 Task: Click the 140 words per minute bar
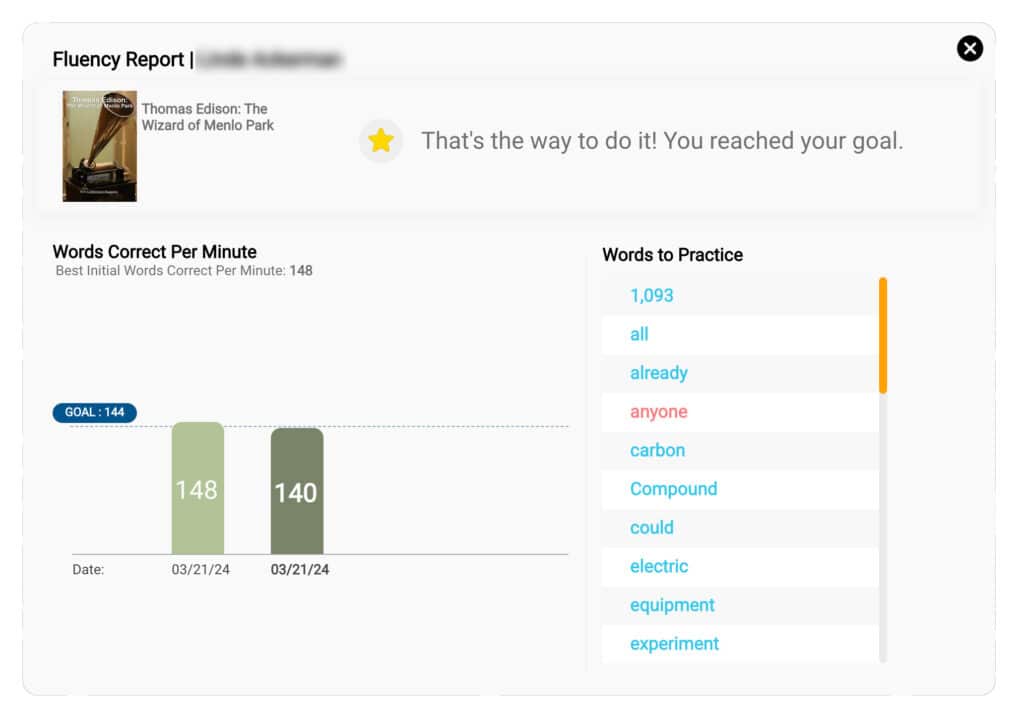pyautogui.click(x=296, y=491)
